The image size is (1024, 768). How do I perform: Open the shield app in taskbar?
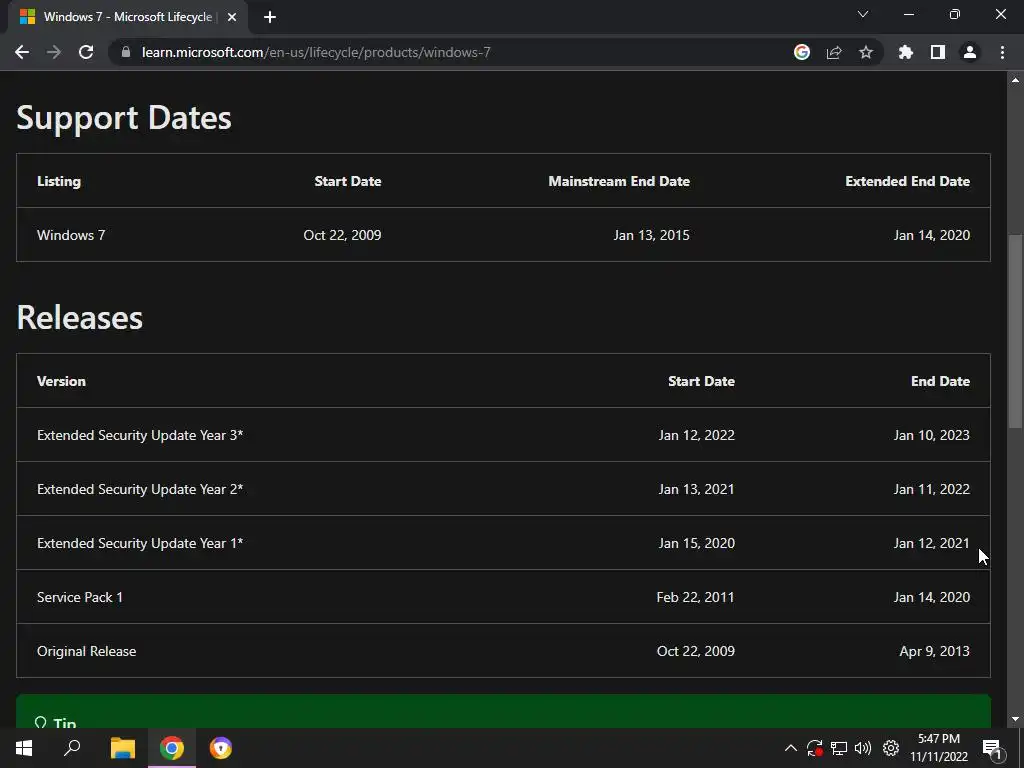pos(221,748)
